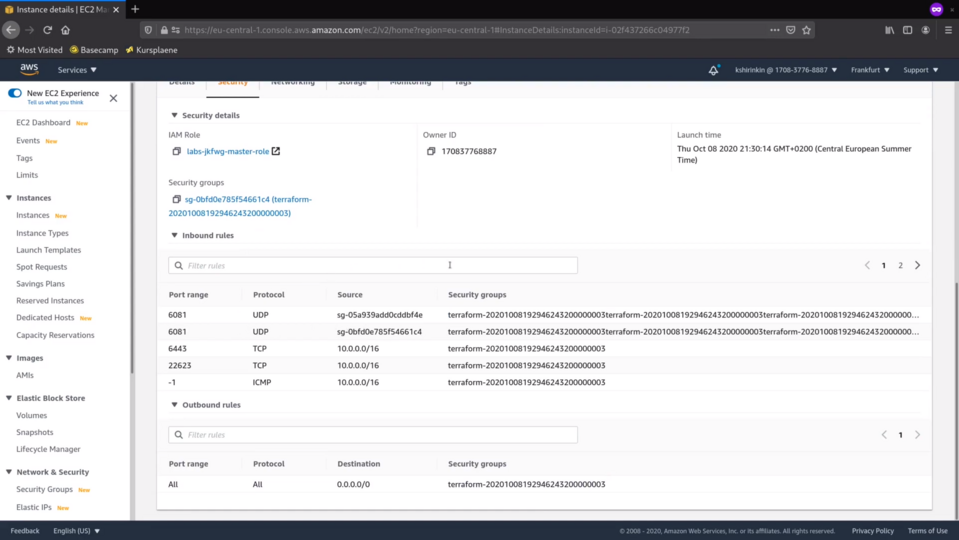Image resolution: width=959 pixels, height=540 pixels.
Task: Open the English (US) language dropdown
Action: tap(76, 531)
